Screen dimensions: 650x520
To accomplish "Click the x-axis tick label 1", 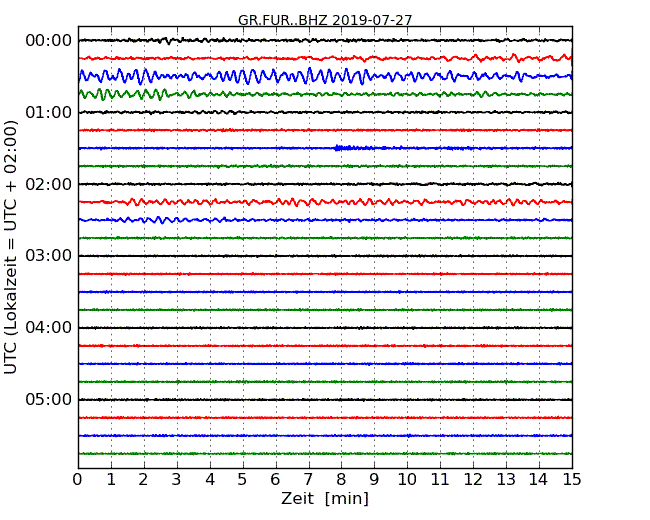I will (111, 480).
